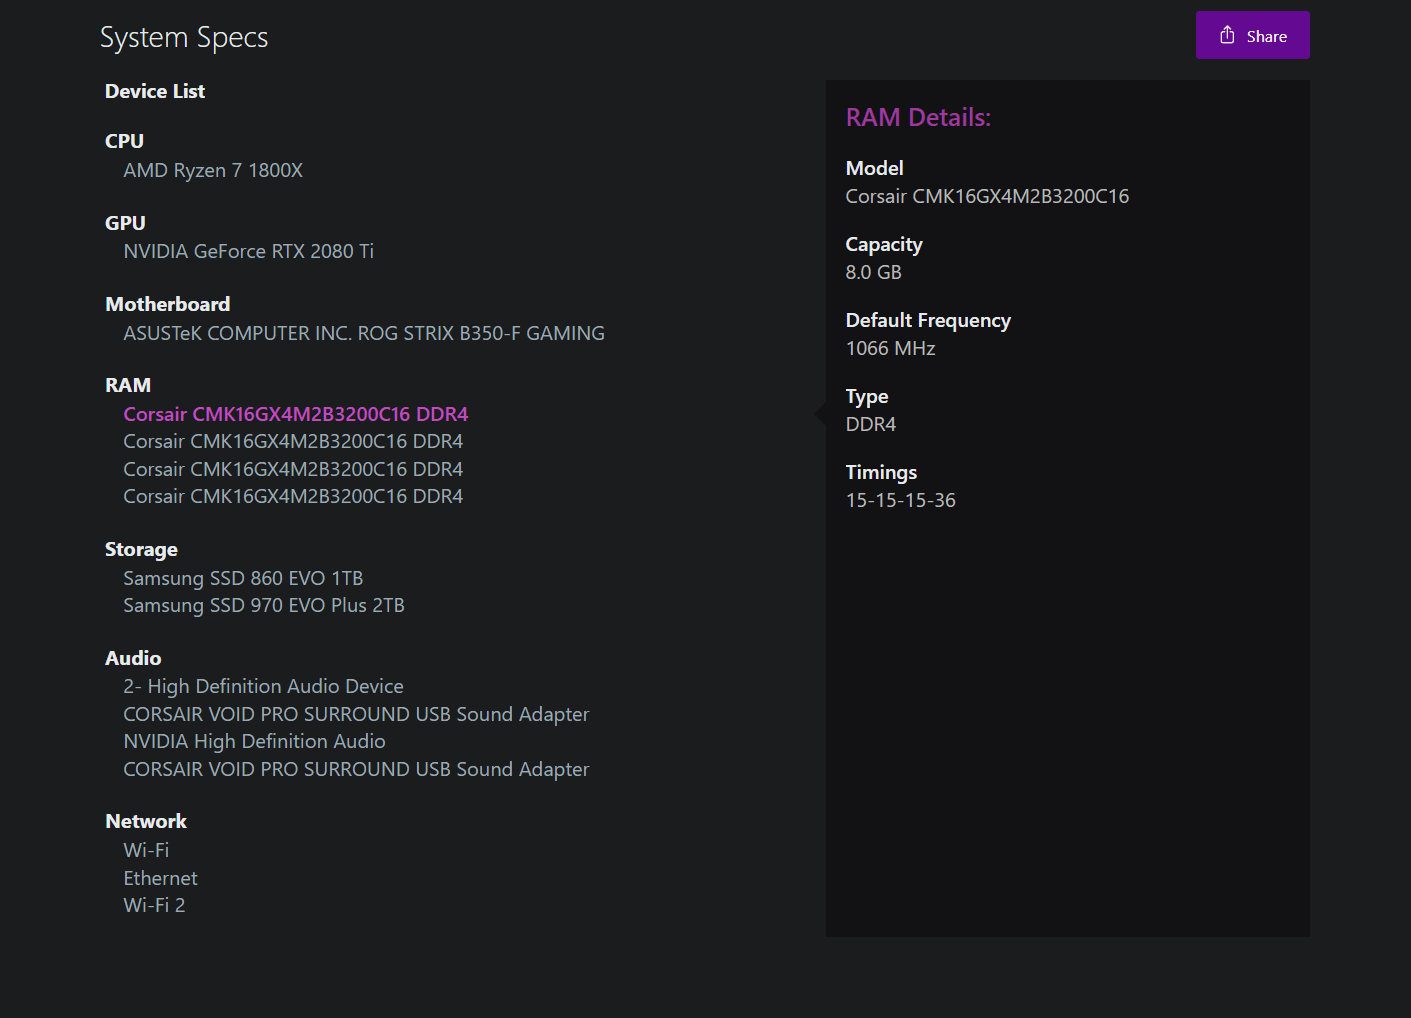This screenshot has height=1018, width=1411.
Task: Click the 'Network' category heading
Action: pyautogui.click(x=146, y=822)
